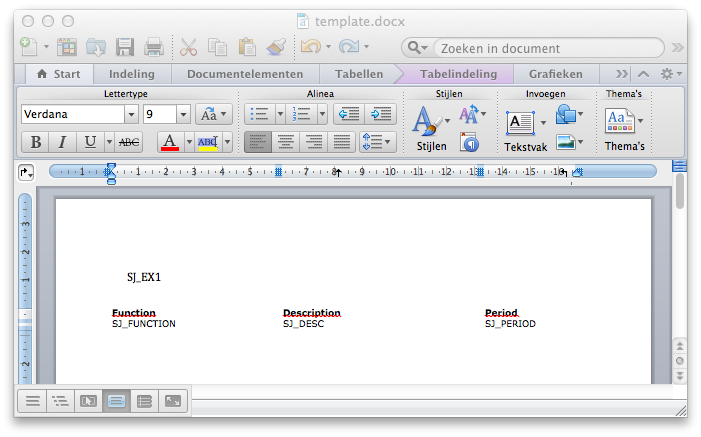701x437 pixels.
Task: Open the Indeling tab
Action: tap(132, 74)
